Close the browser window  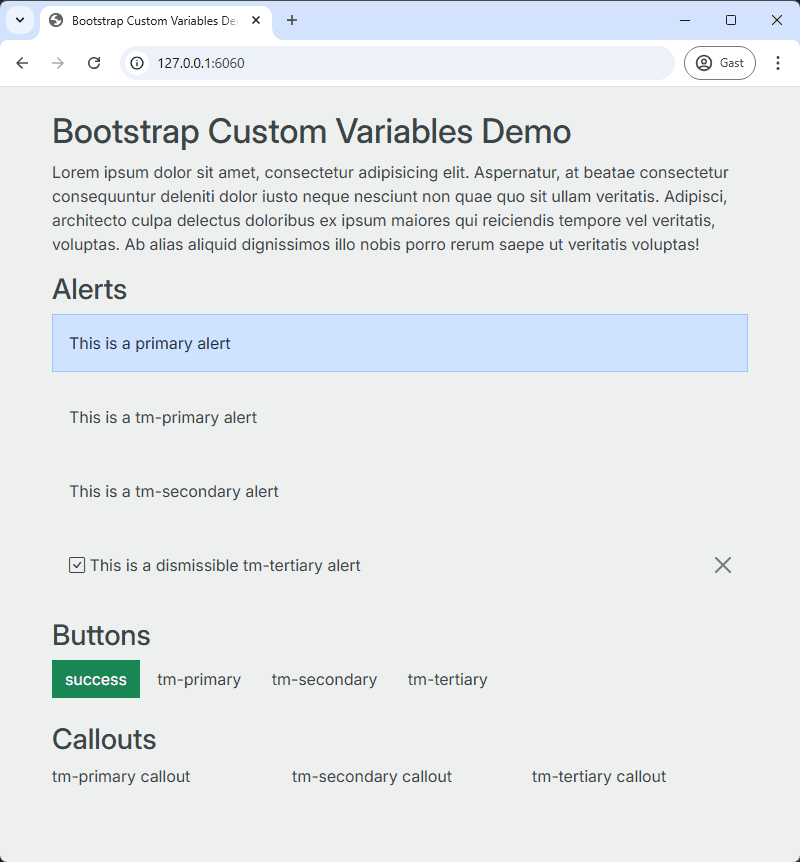click(x=776, y=20)
